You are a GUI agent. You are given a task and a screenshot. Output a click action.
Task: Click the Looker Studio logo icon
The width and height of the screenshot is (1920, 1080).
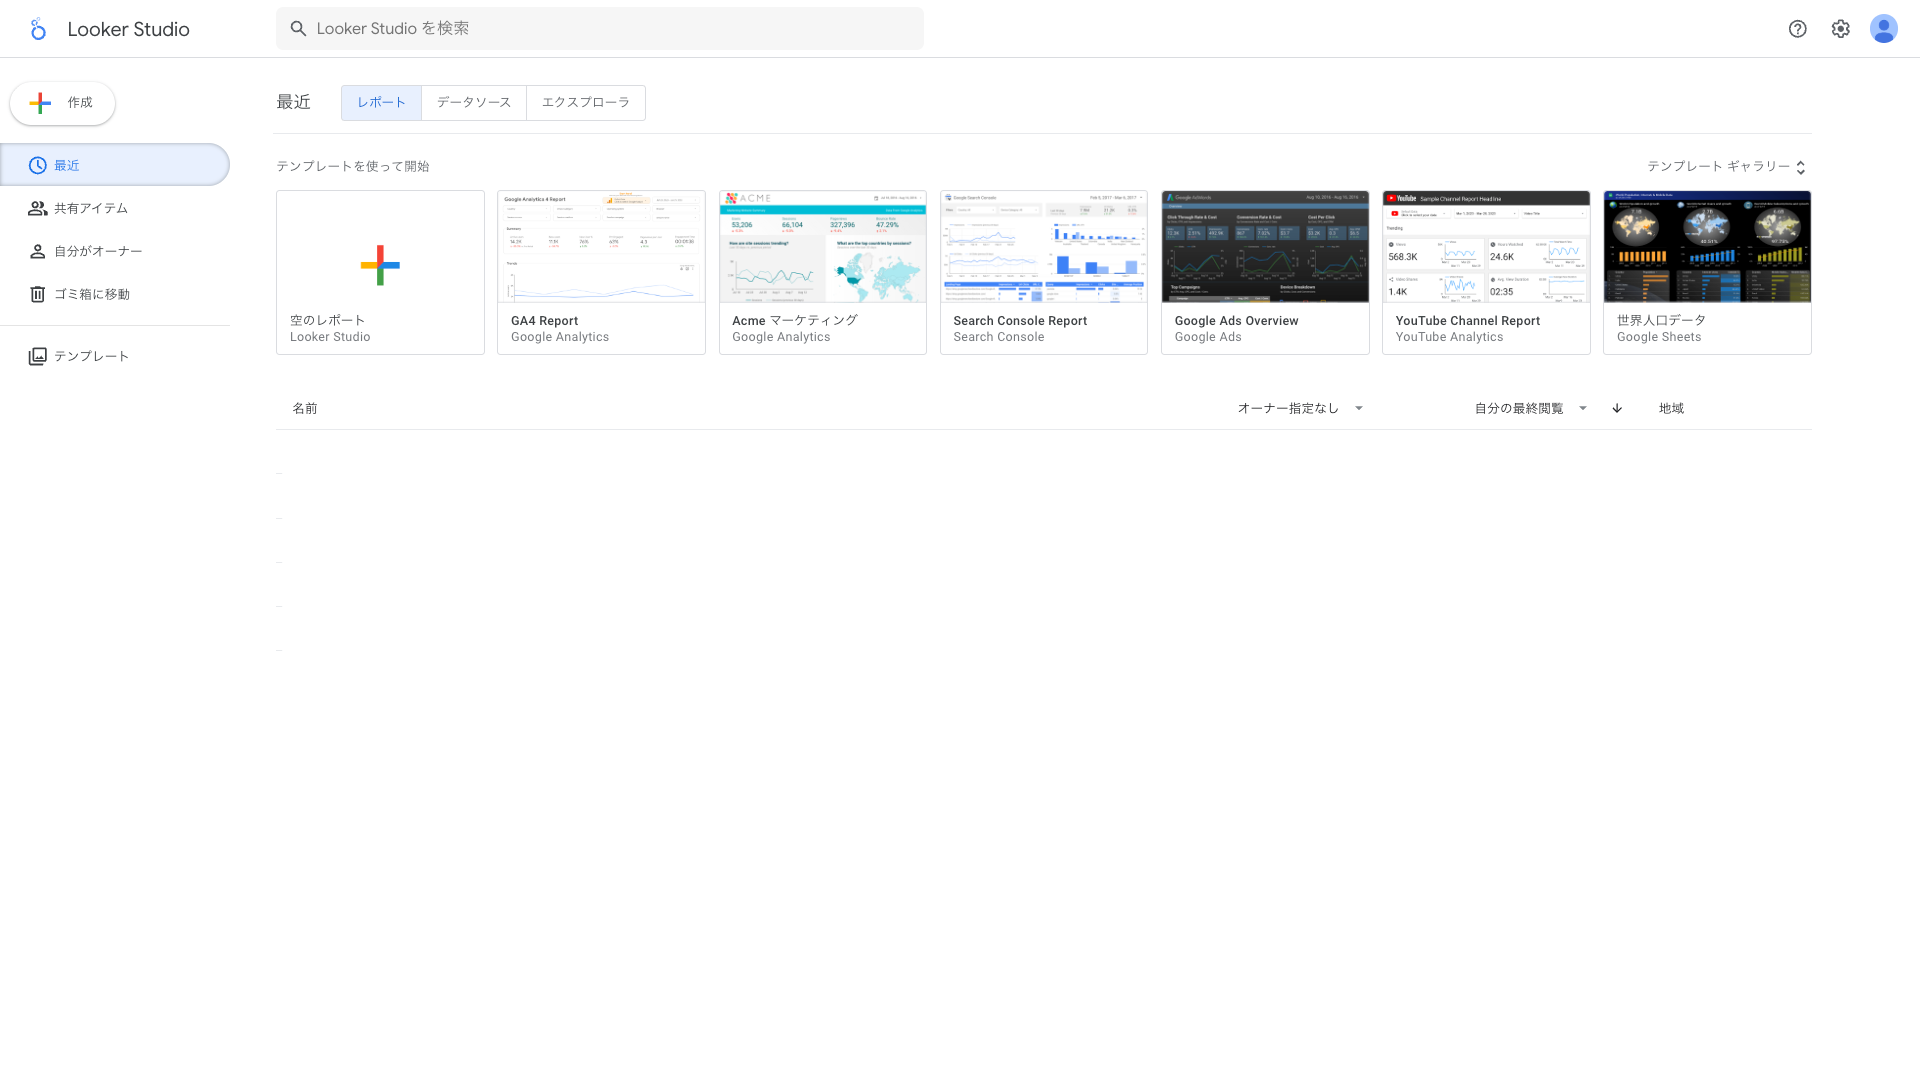pos(38,29)
